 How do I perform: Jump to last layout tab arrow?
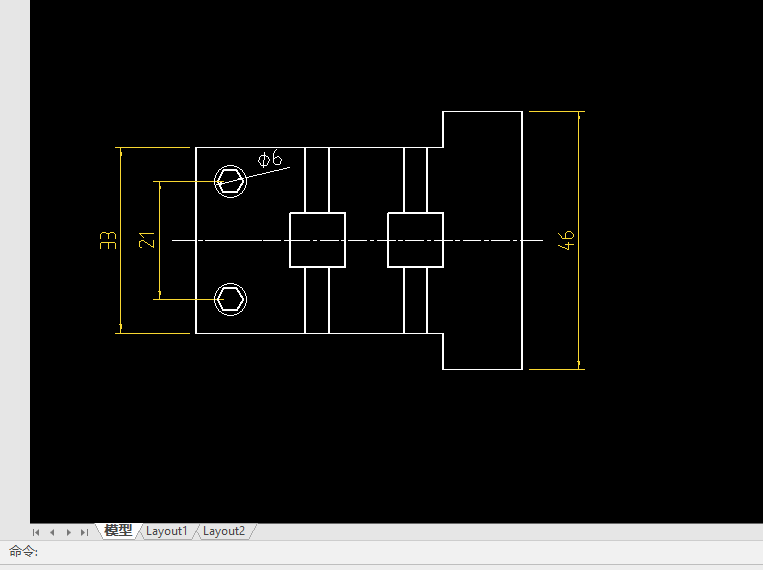pyautogui.click(x=85, y=532)
